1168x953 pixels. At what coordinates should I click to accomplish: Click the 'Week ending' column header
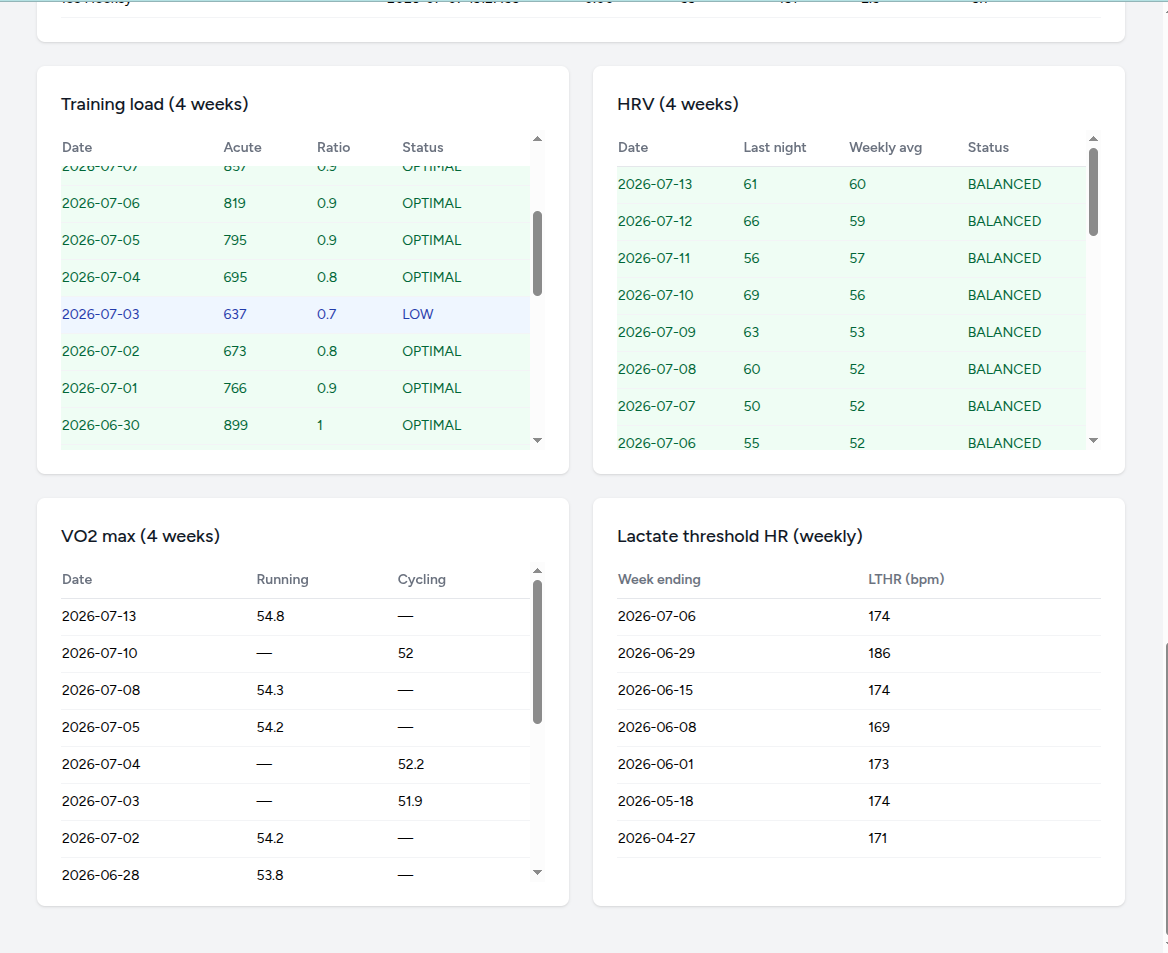[659, 580]
